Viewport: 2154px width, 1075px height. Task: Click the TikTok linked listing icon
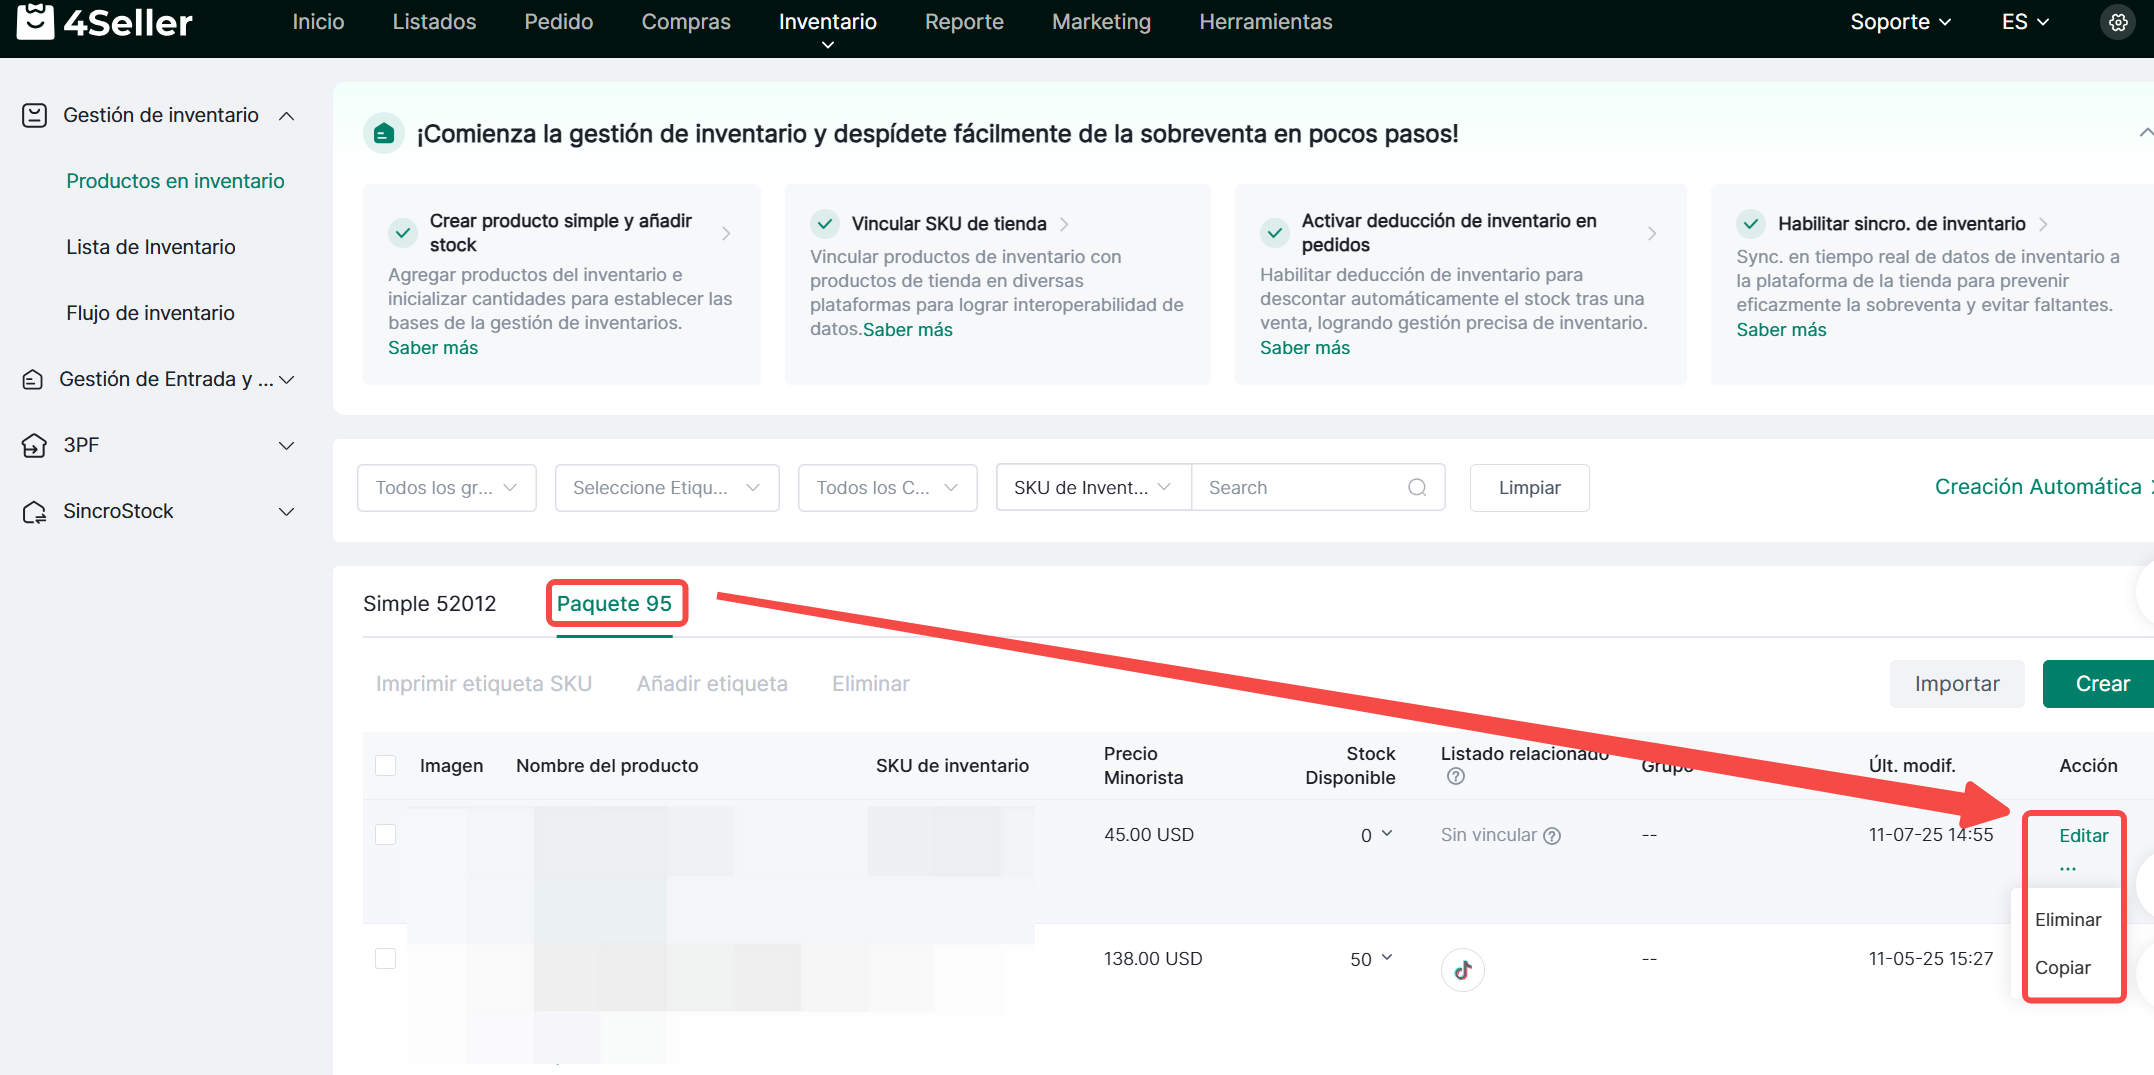(1462, 969)
